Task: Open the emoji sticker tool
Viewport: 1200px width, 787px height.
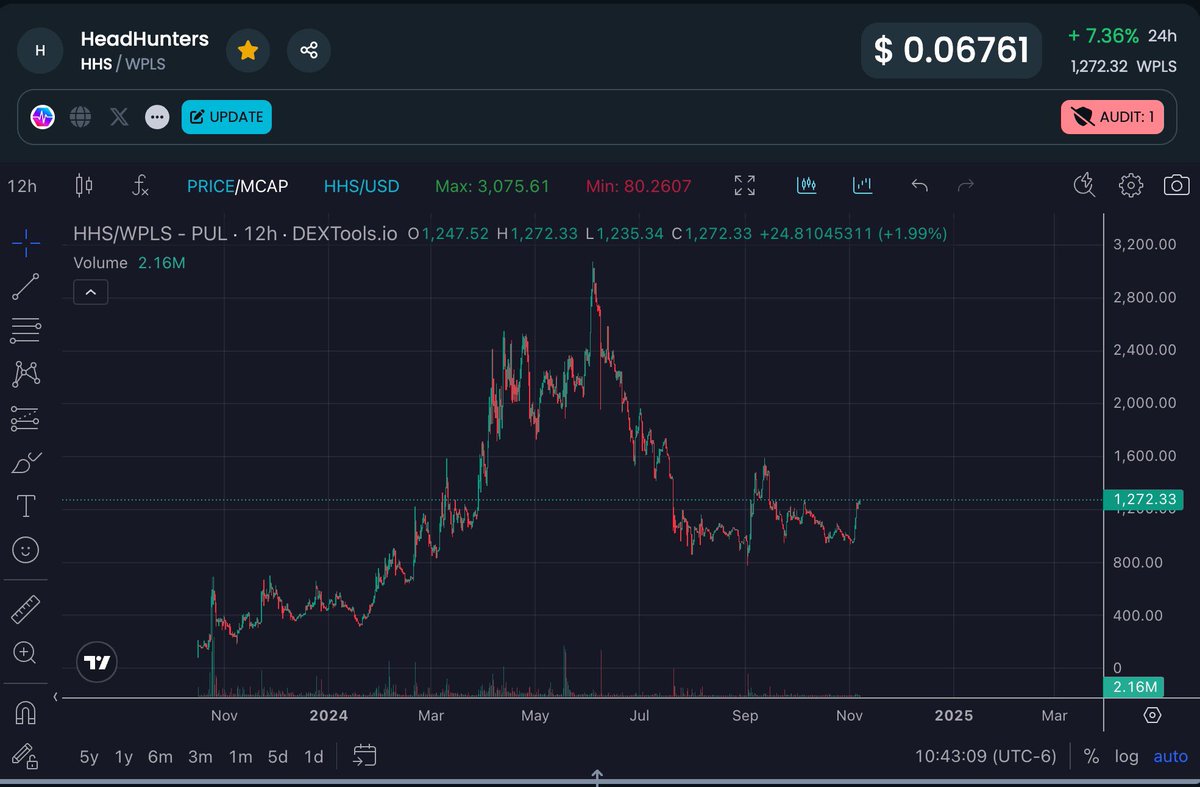Action: [x=26, y=550]
